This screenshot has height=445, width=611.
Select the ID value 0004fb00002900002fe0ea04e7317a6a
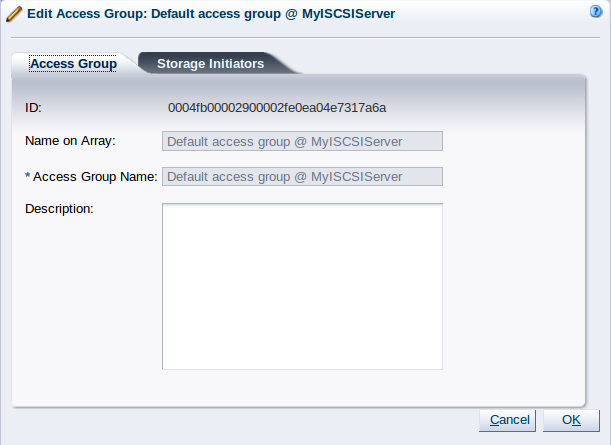[x=277, y=108]
